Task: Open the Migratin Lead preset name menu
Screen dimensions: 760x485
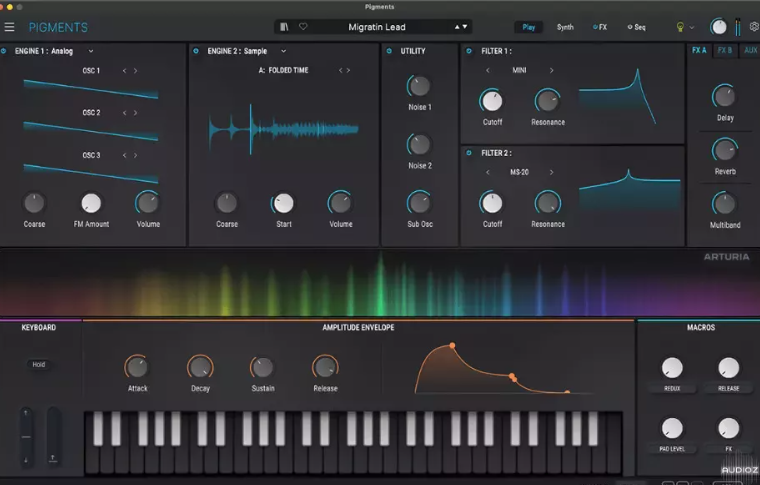Action: (x=377, y=27)
